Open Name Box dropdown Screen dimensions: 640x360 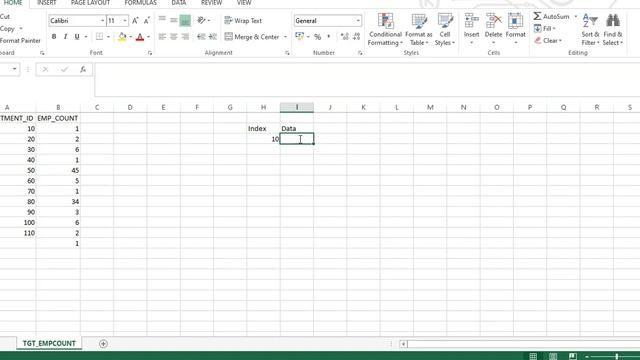15,69
